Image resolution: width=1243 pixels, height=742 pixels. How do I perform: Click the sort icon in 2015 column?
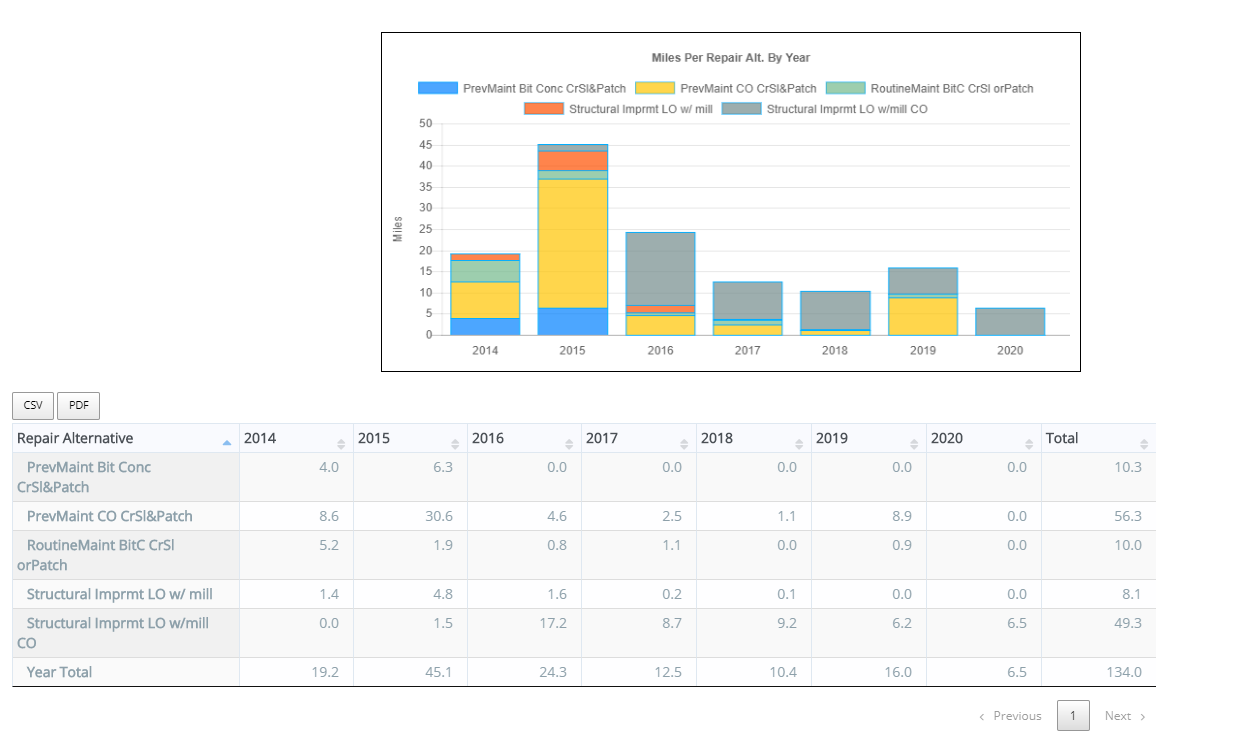coord(455,443)
